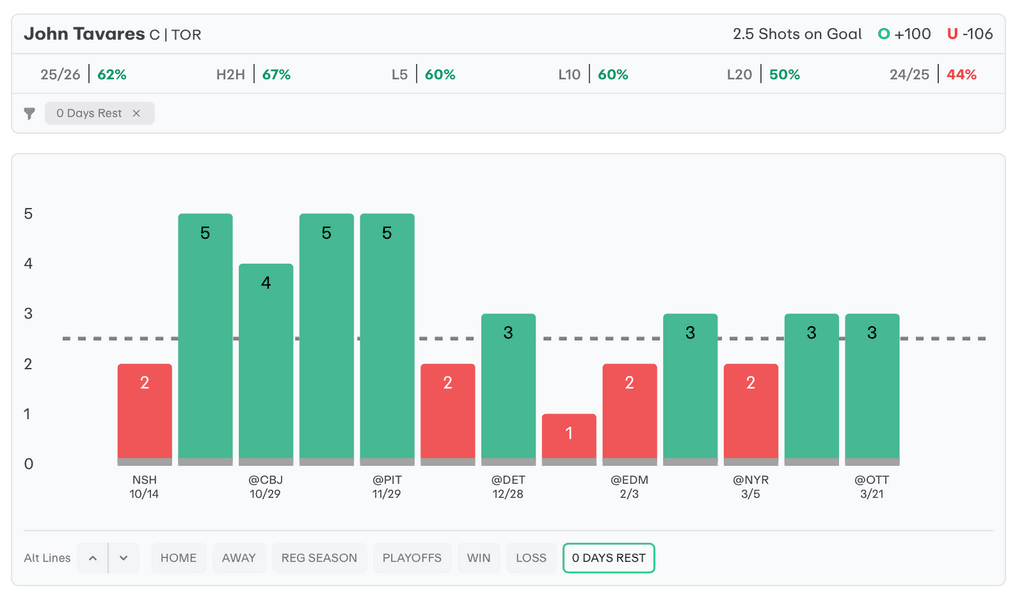The height and width of the screenshot is (599, 1024).
Task: Raise alt line with up chevron
Action: click(x=93, y=558)
